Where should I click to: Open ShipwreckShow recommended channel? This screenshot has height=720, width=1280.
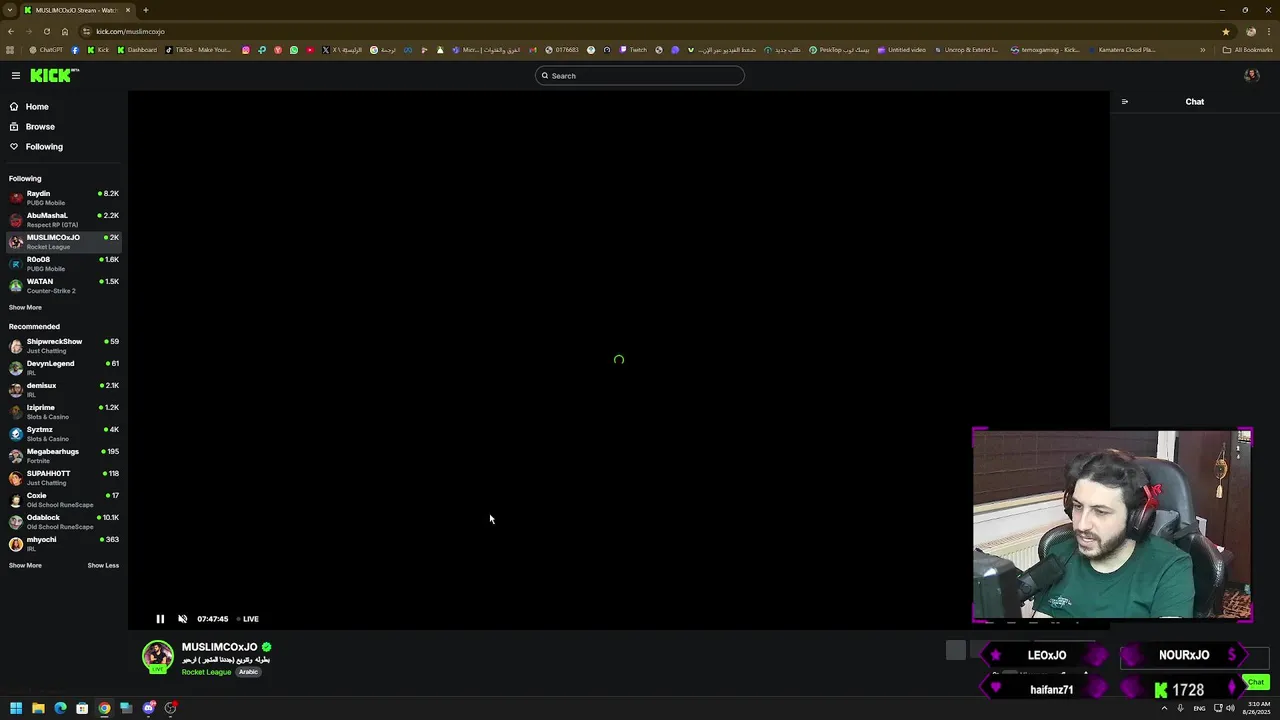64,346
